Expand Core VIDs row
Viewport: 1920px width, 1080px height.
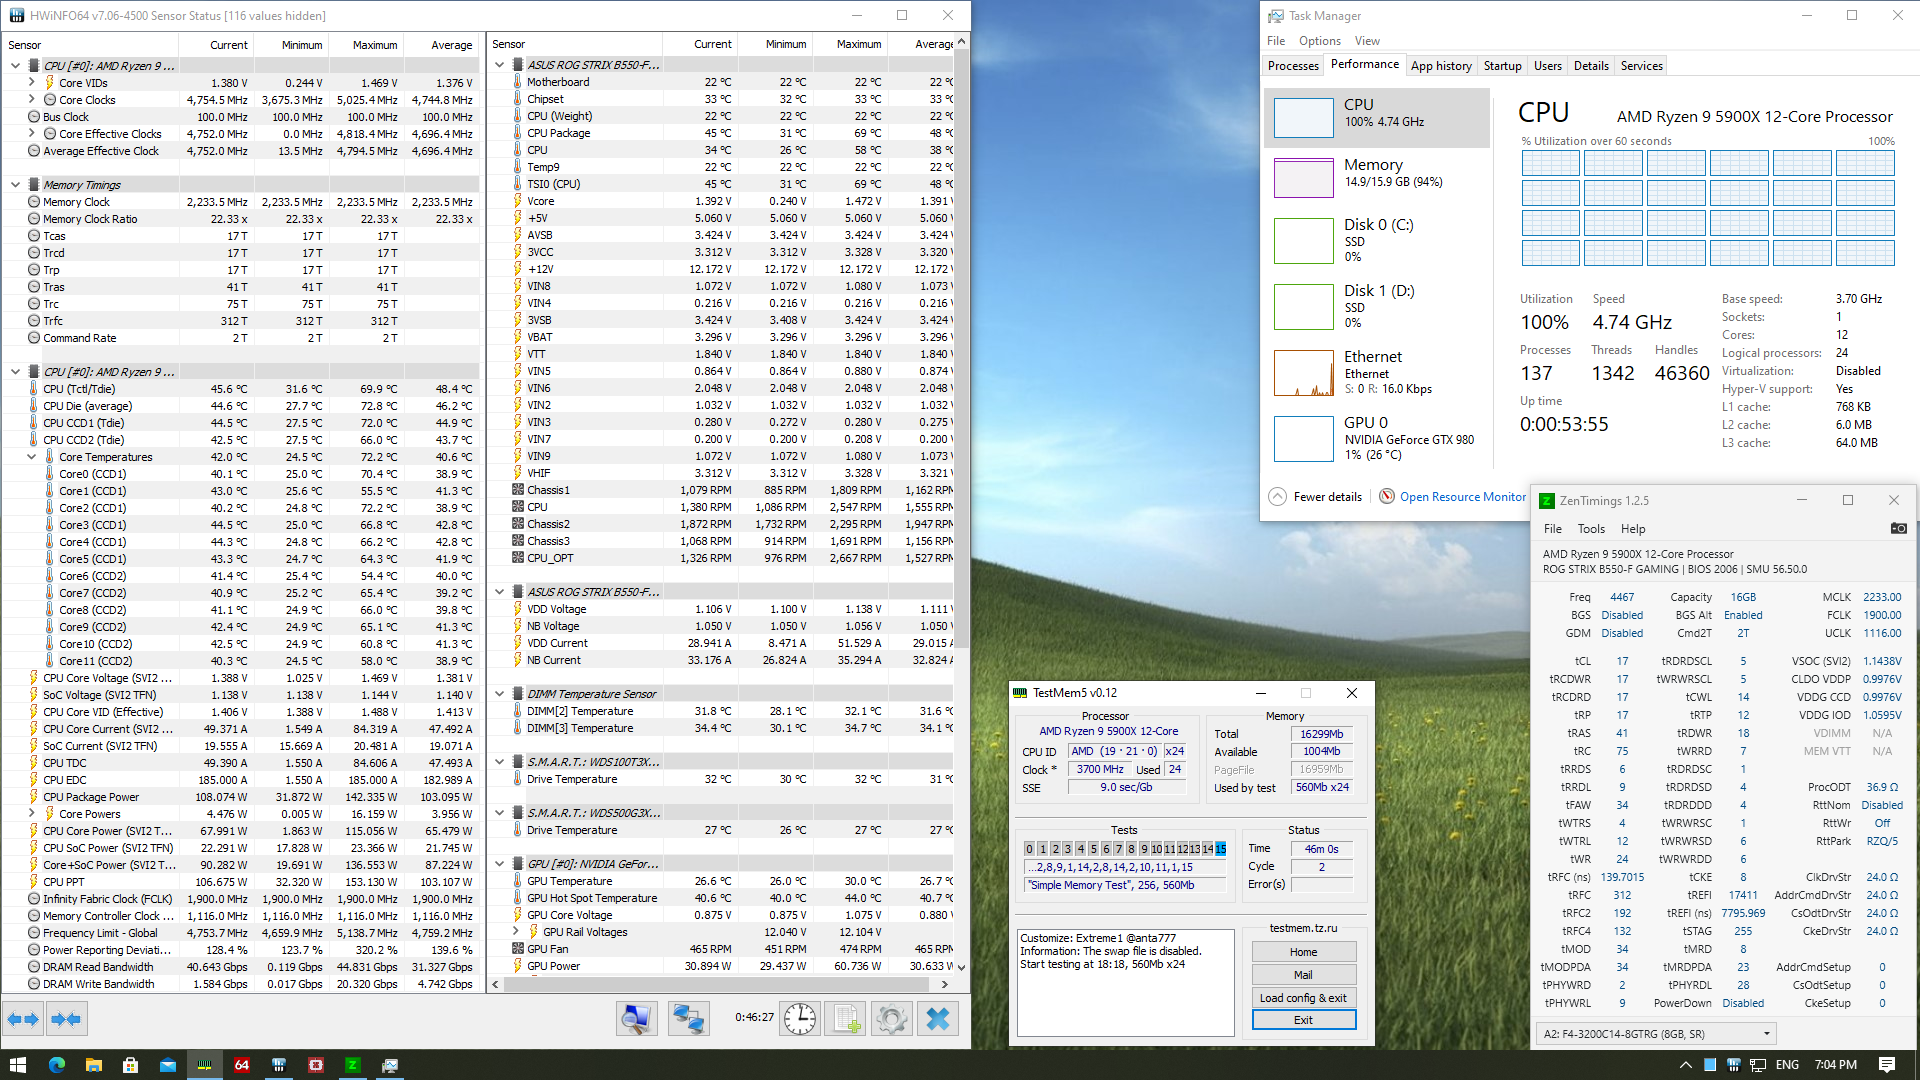tap(32, 83)
